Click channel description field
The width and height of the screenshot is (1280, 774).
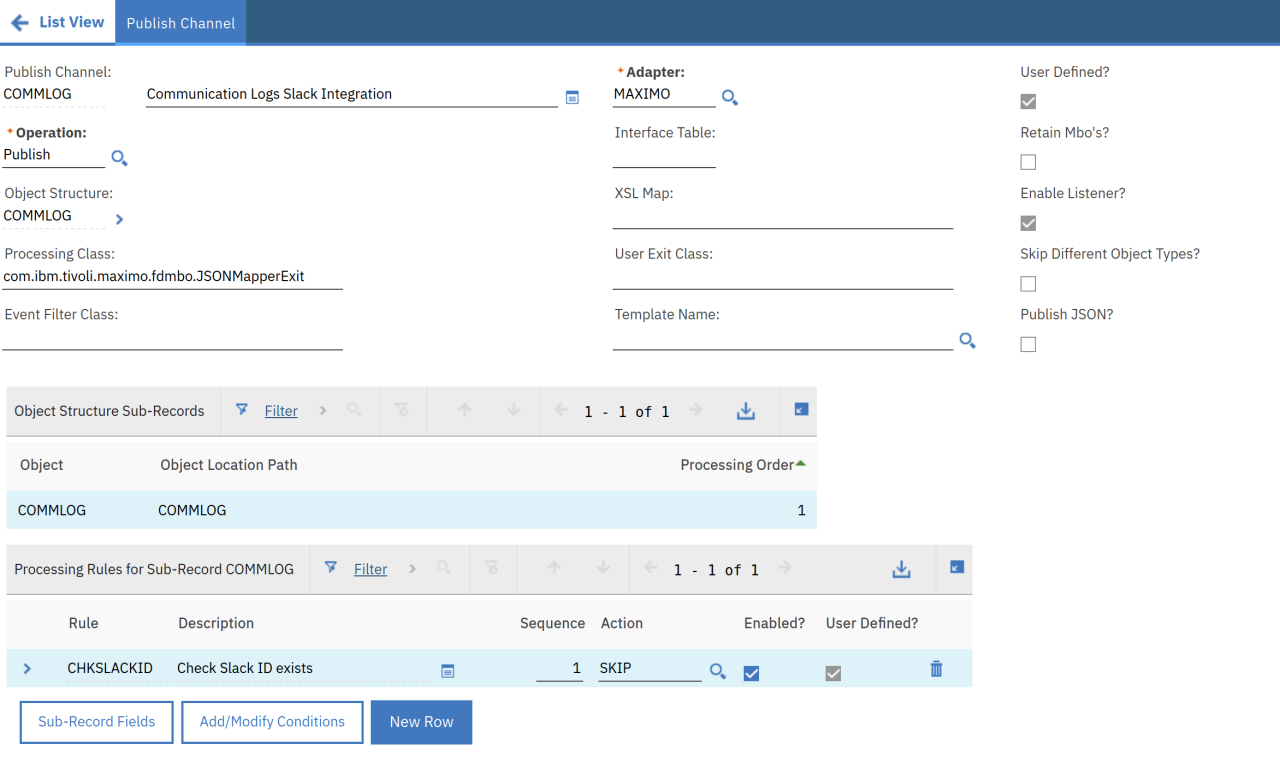coord(352,95)
